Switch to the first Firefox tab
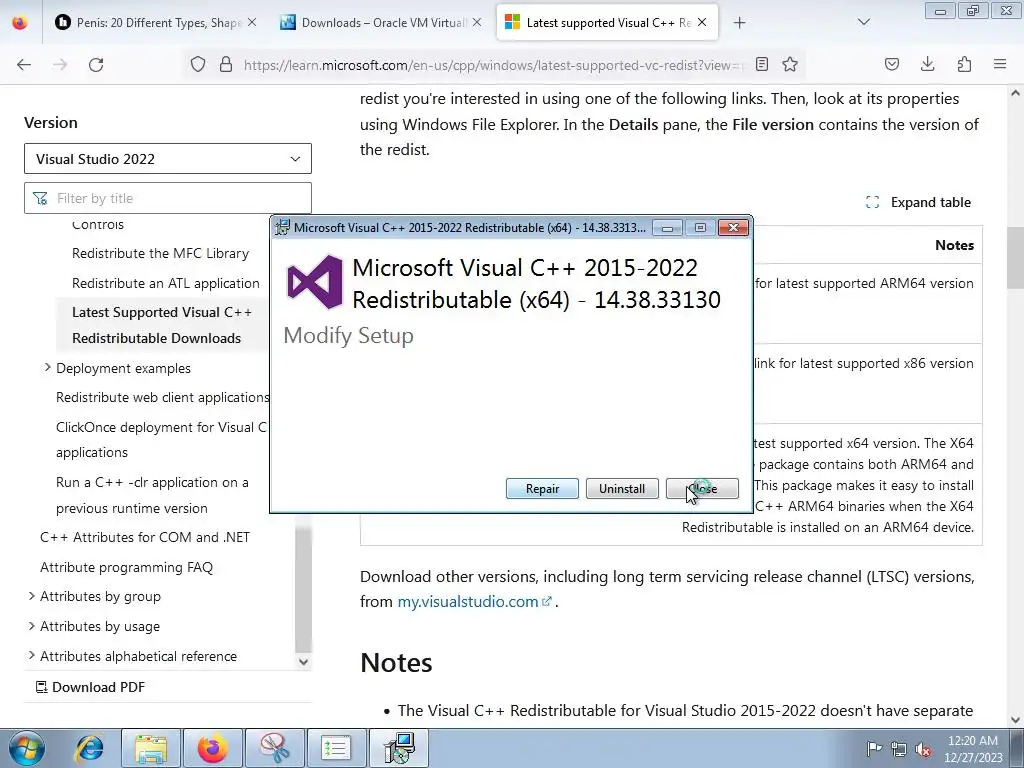 pos(155,22)
